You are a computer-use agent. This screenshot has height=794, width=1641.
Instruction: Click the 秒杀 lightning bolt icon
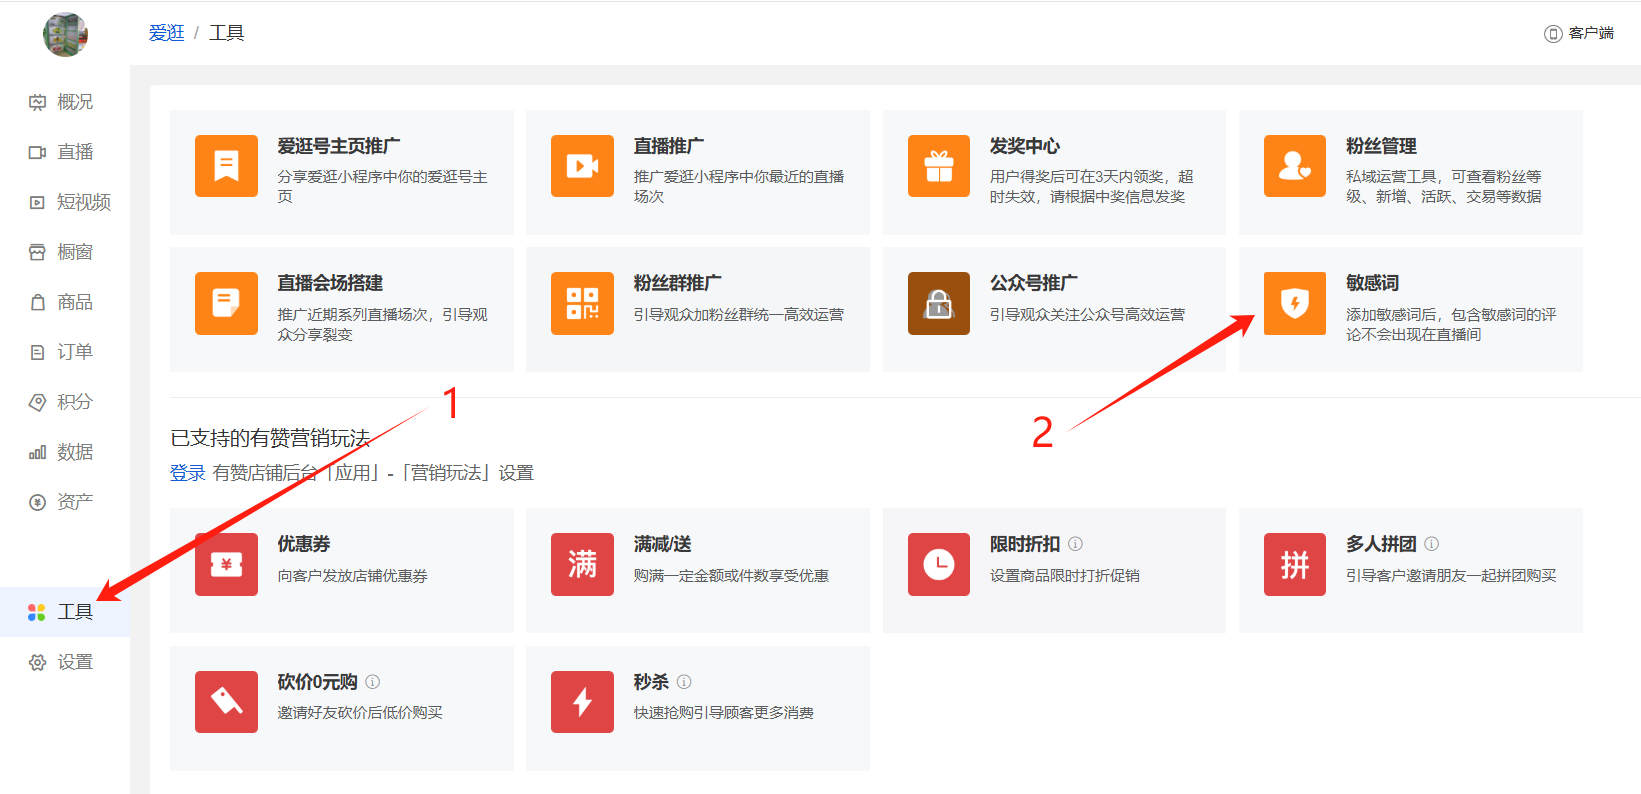click(582, 702)
